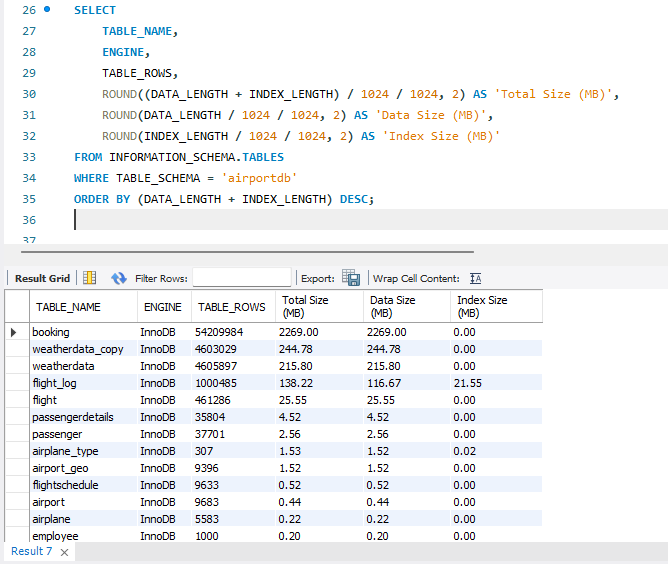This screenshot has height=564, width=668.
Task: Open the Result 7 tab
Action: pos(33,552)
